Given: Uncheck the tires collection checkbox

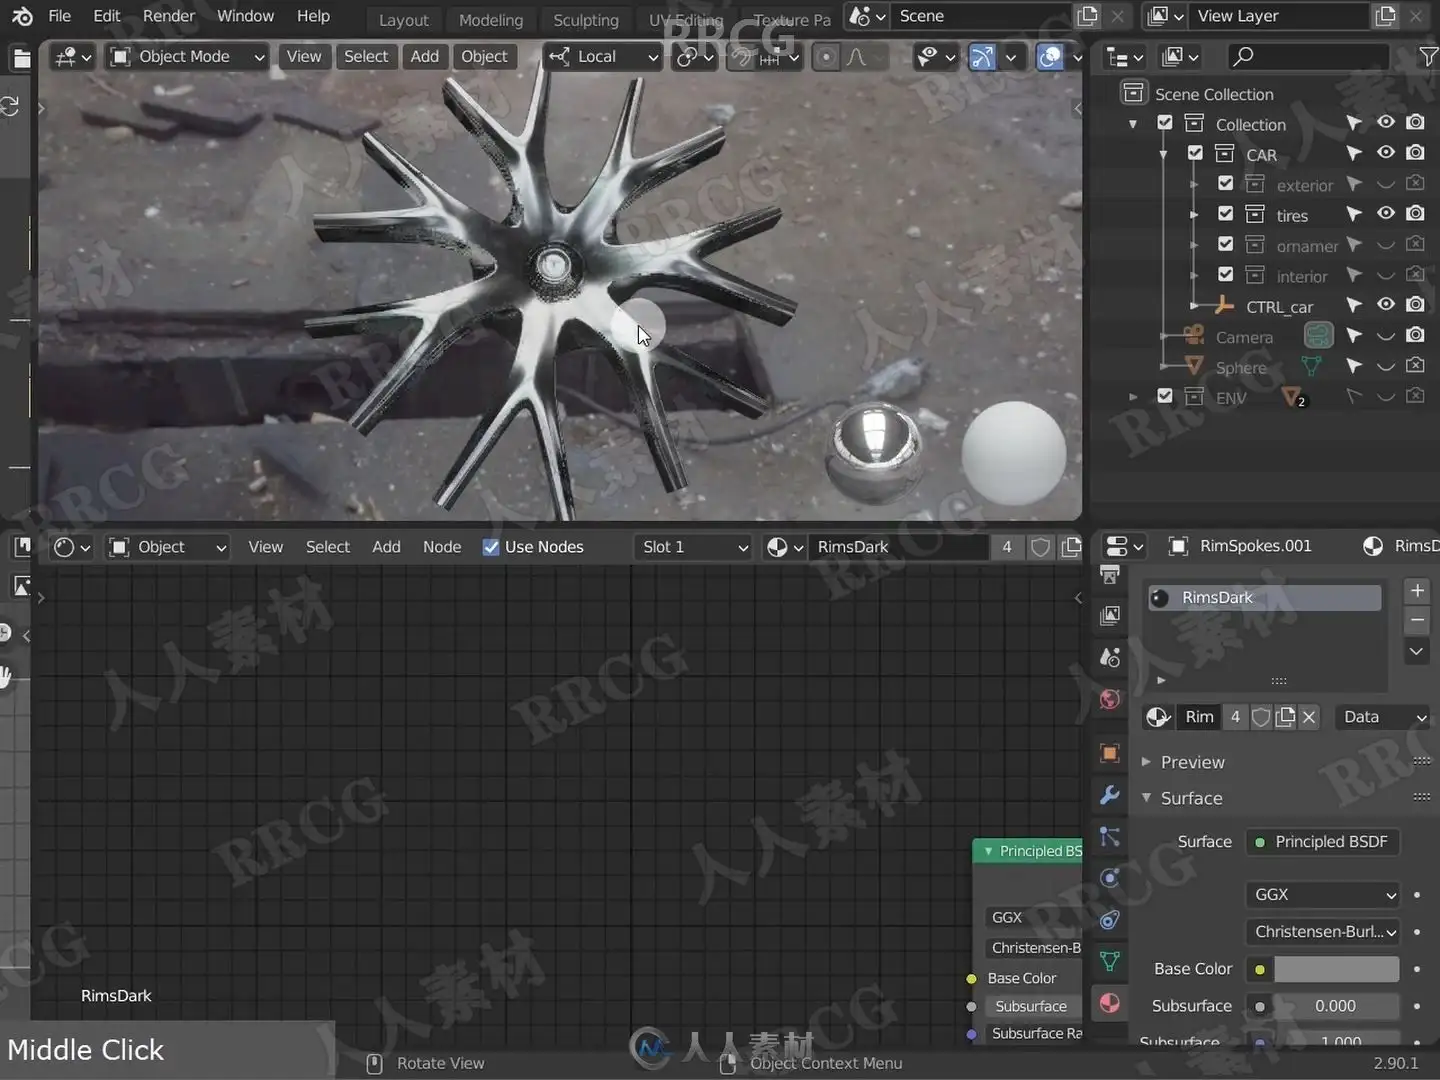Looking at the screenshot, I should click(x=1225, y=214).
